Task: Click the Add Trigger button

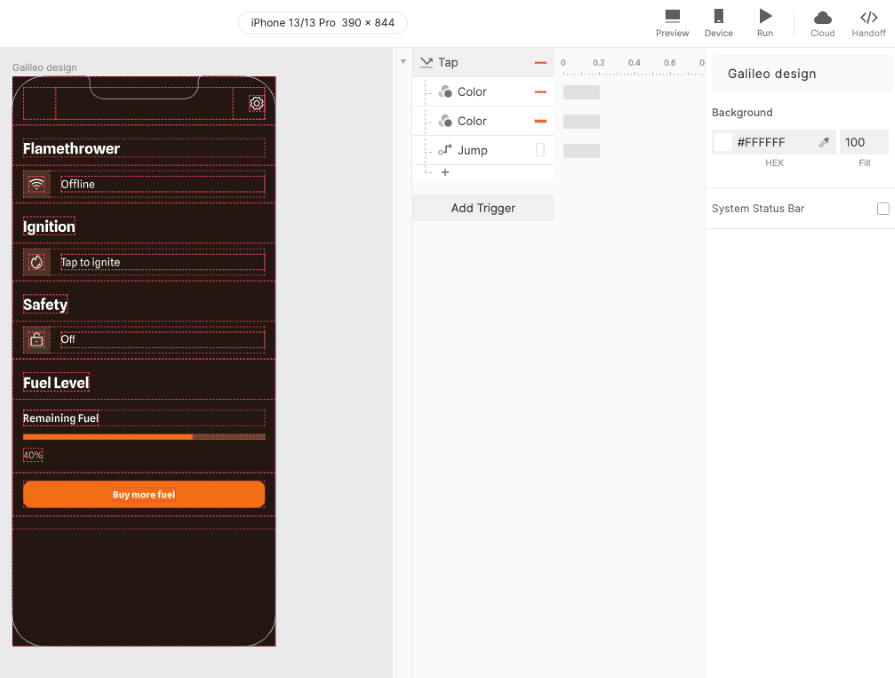Action: coord(483,208)
